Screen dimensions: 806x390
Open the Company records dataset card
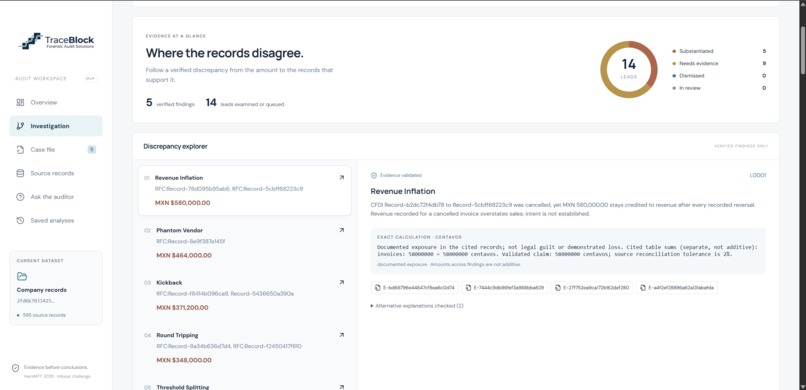click(56, 288)
